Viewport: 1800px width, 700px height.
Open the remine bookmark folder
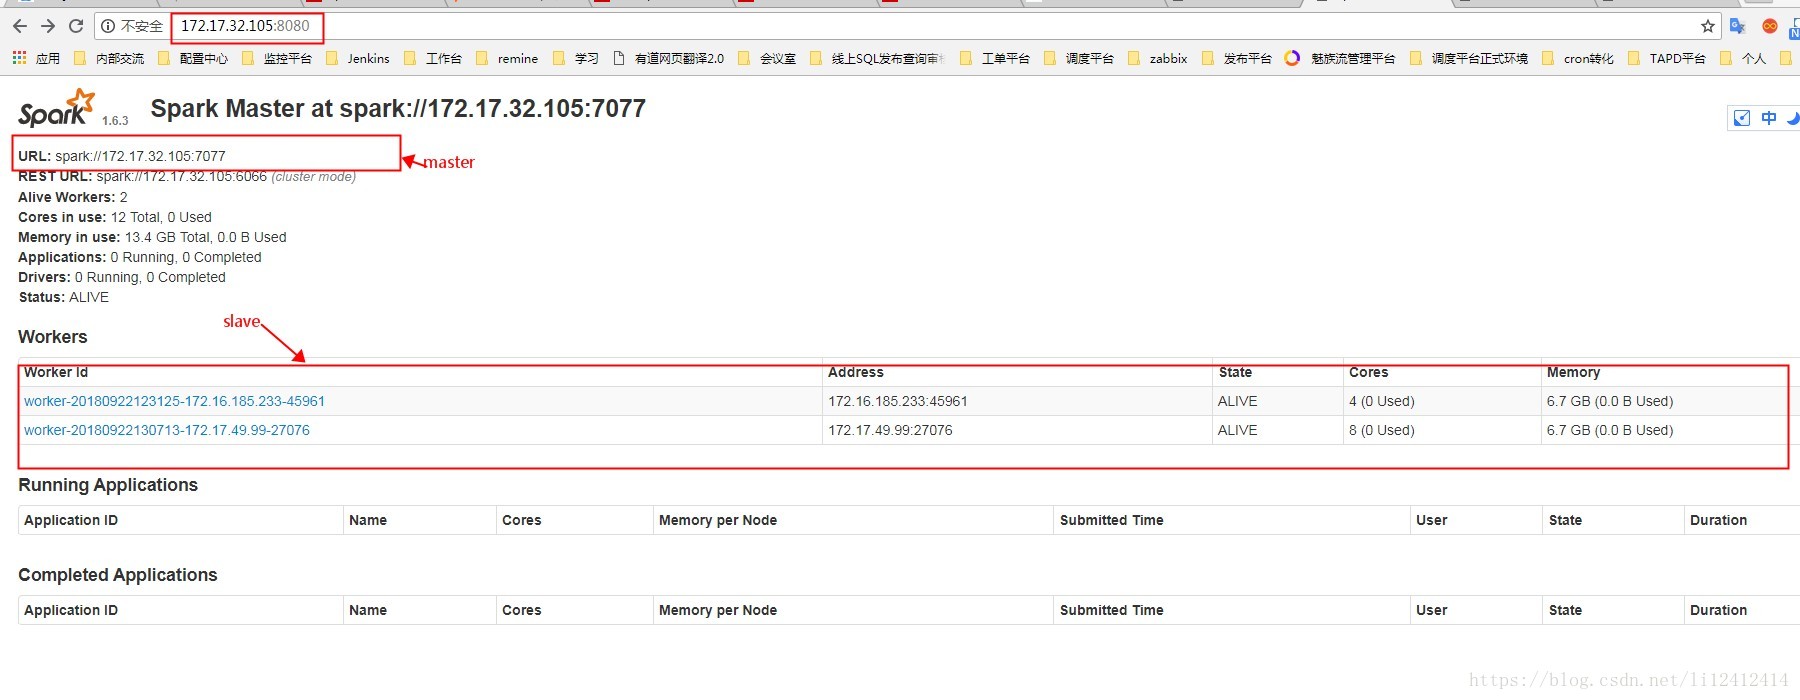point(507,58)
